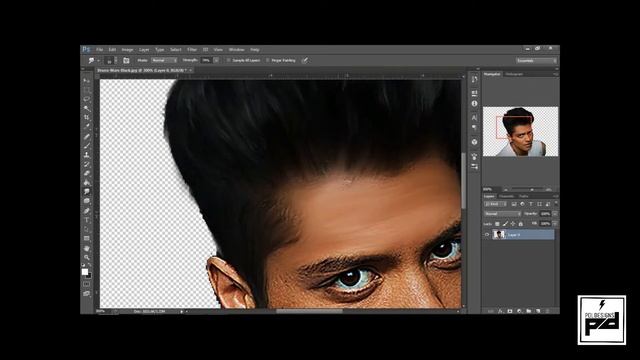This screenshot has height=360, width=640.
Task: Open the Strength slider arrow
Action: pyautogui.click(x=216, y=60)
